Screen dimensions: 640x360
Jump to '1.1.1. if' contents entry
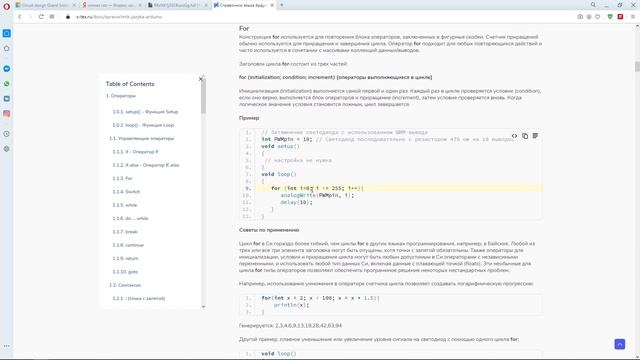[135, 152]
